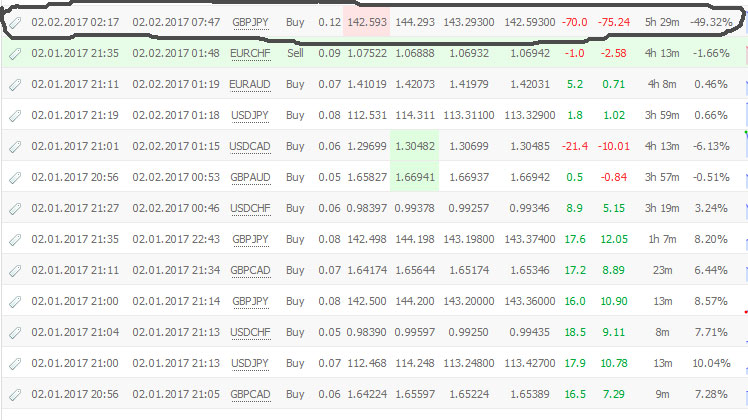The height and width of the screenshot is (420, 748).
Task: Select the red-highlighted 142.593 price cell
Action: 366,22
